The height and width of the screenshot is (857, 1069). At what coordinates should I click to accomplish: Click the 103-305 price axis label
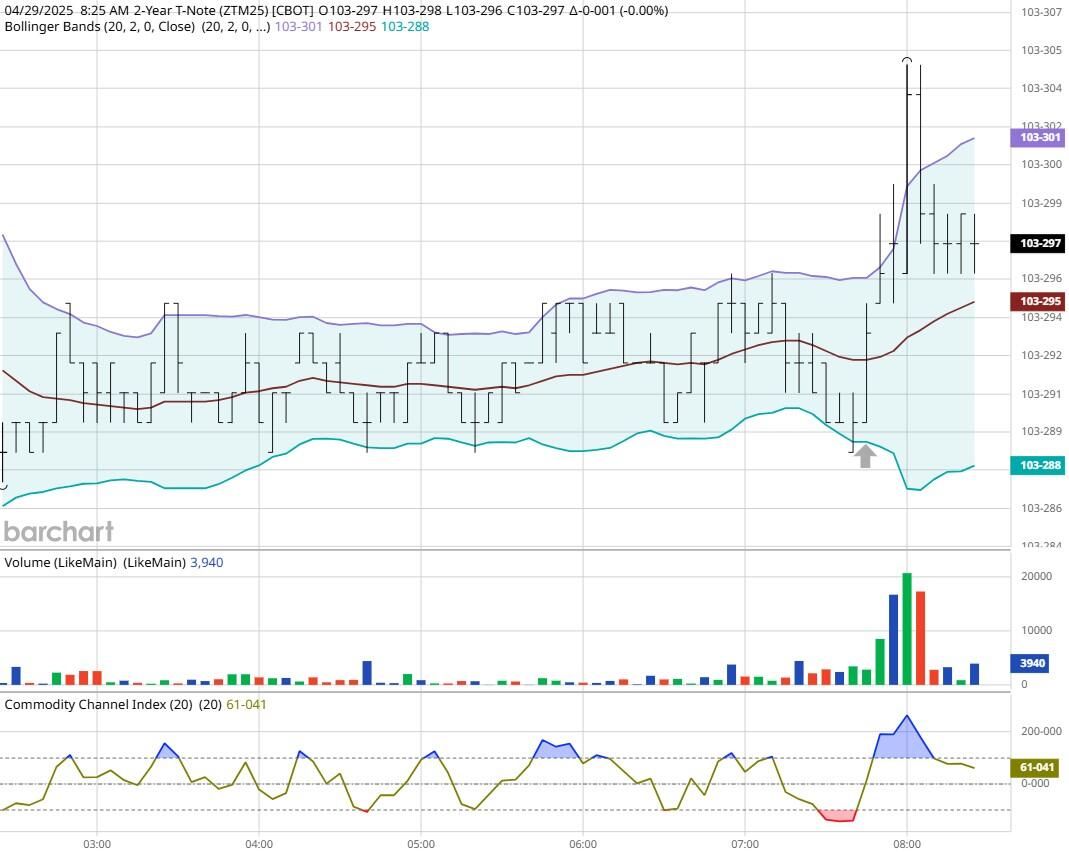(x=1040, y=50)
